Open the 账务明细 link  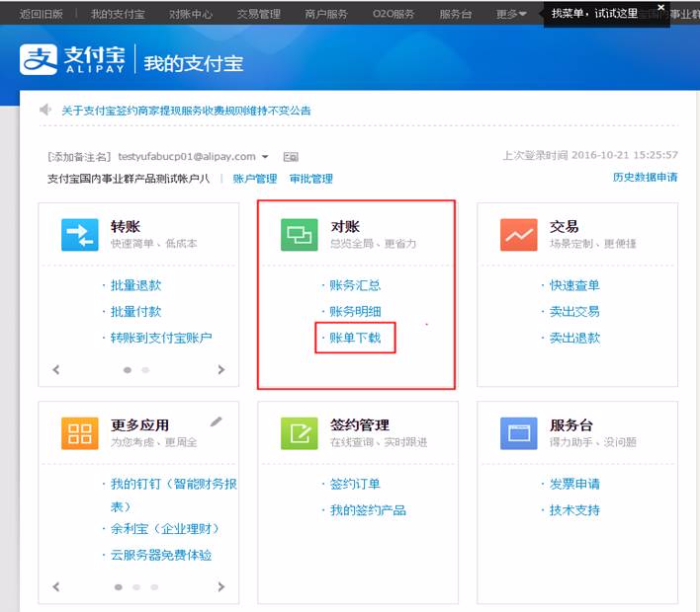[x=355, y=312]
